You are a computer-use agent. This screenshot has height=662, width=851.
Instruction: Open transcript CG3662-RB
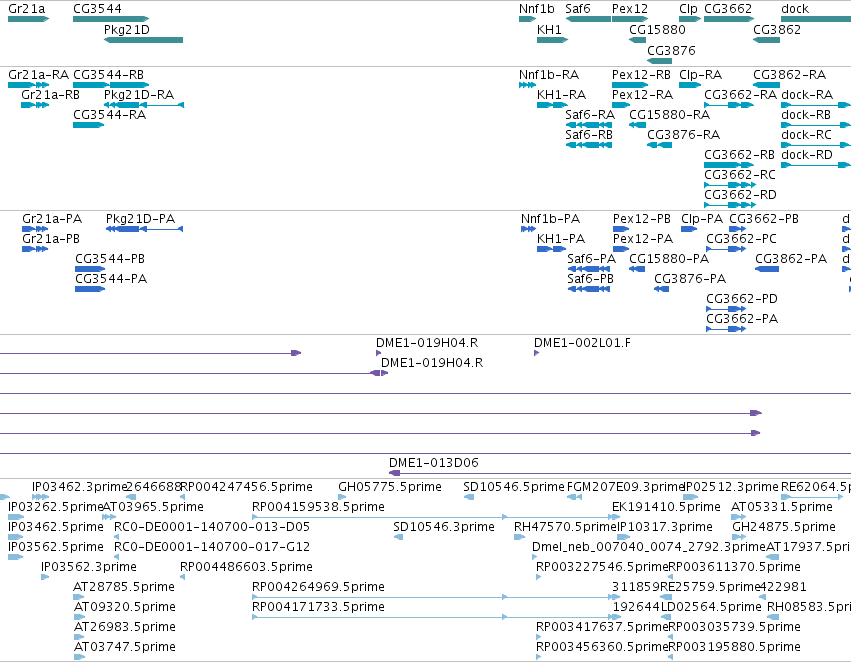click(729, 165)
